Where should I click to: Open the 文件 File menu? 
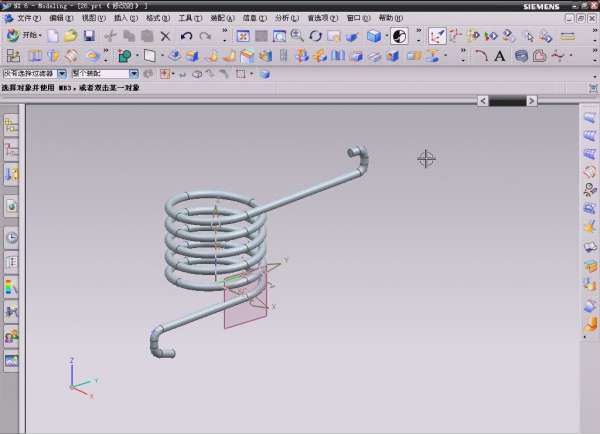[29, 18]
